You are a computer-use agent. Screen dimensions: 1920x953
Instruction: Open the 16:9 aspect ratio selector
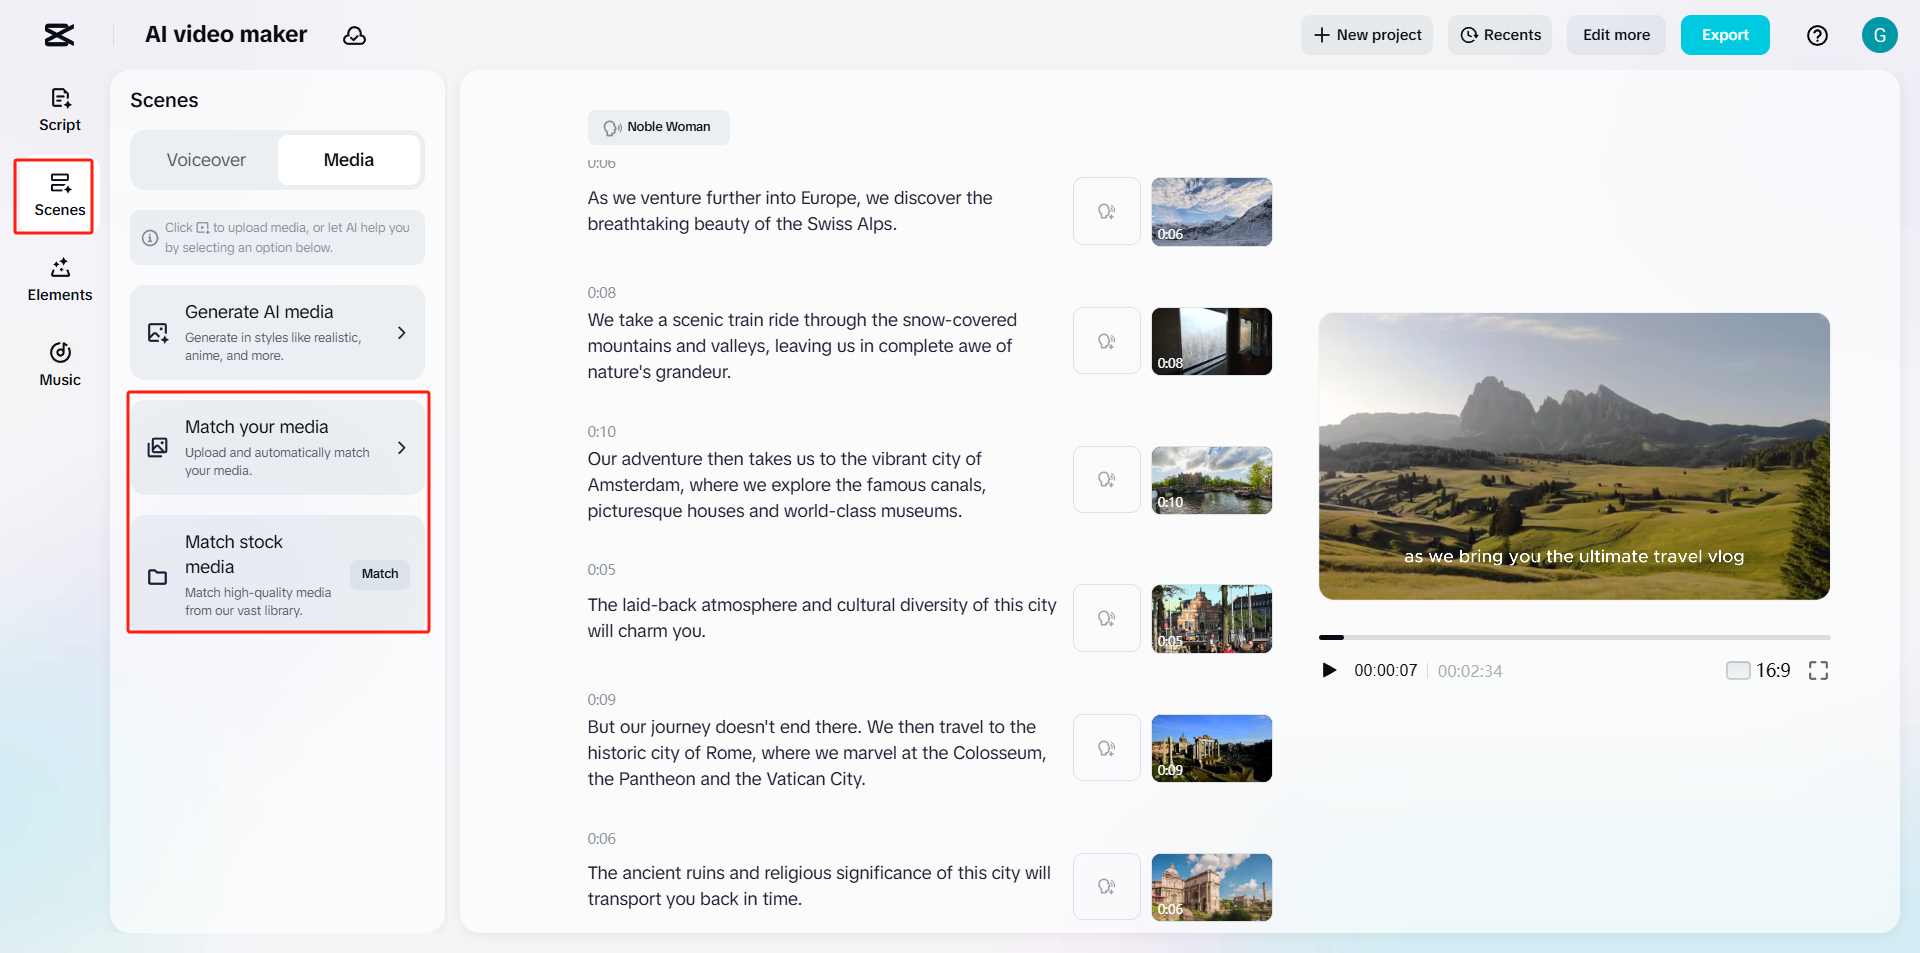pyautogui.click(x=1759, y=671)
